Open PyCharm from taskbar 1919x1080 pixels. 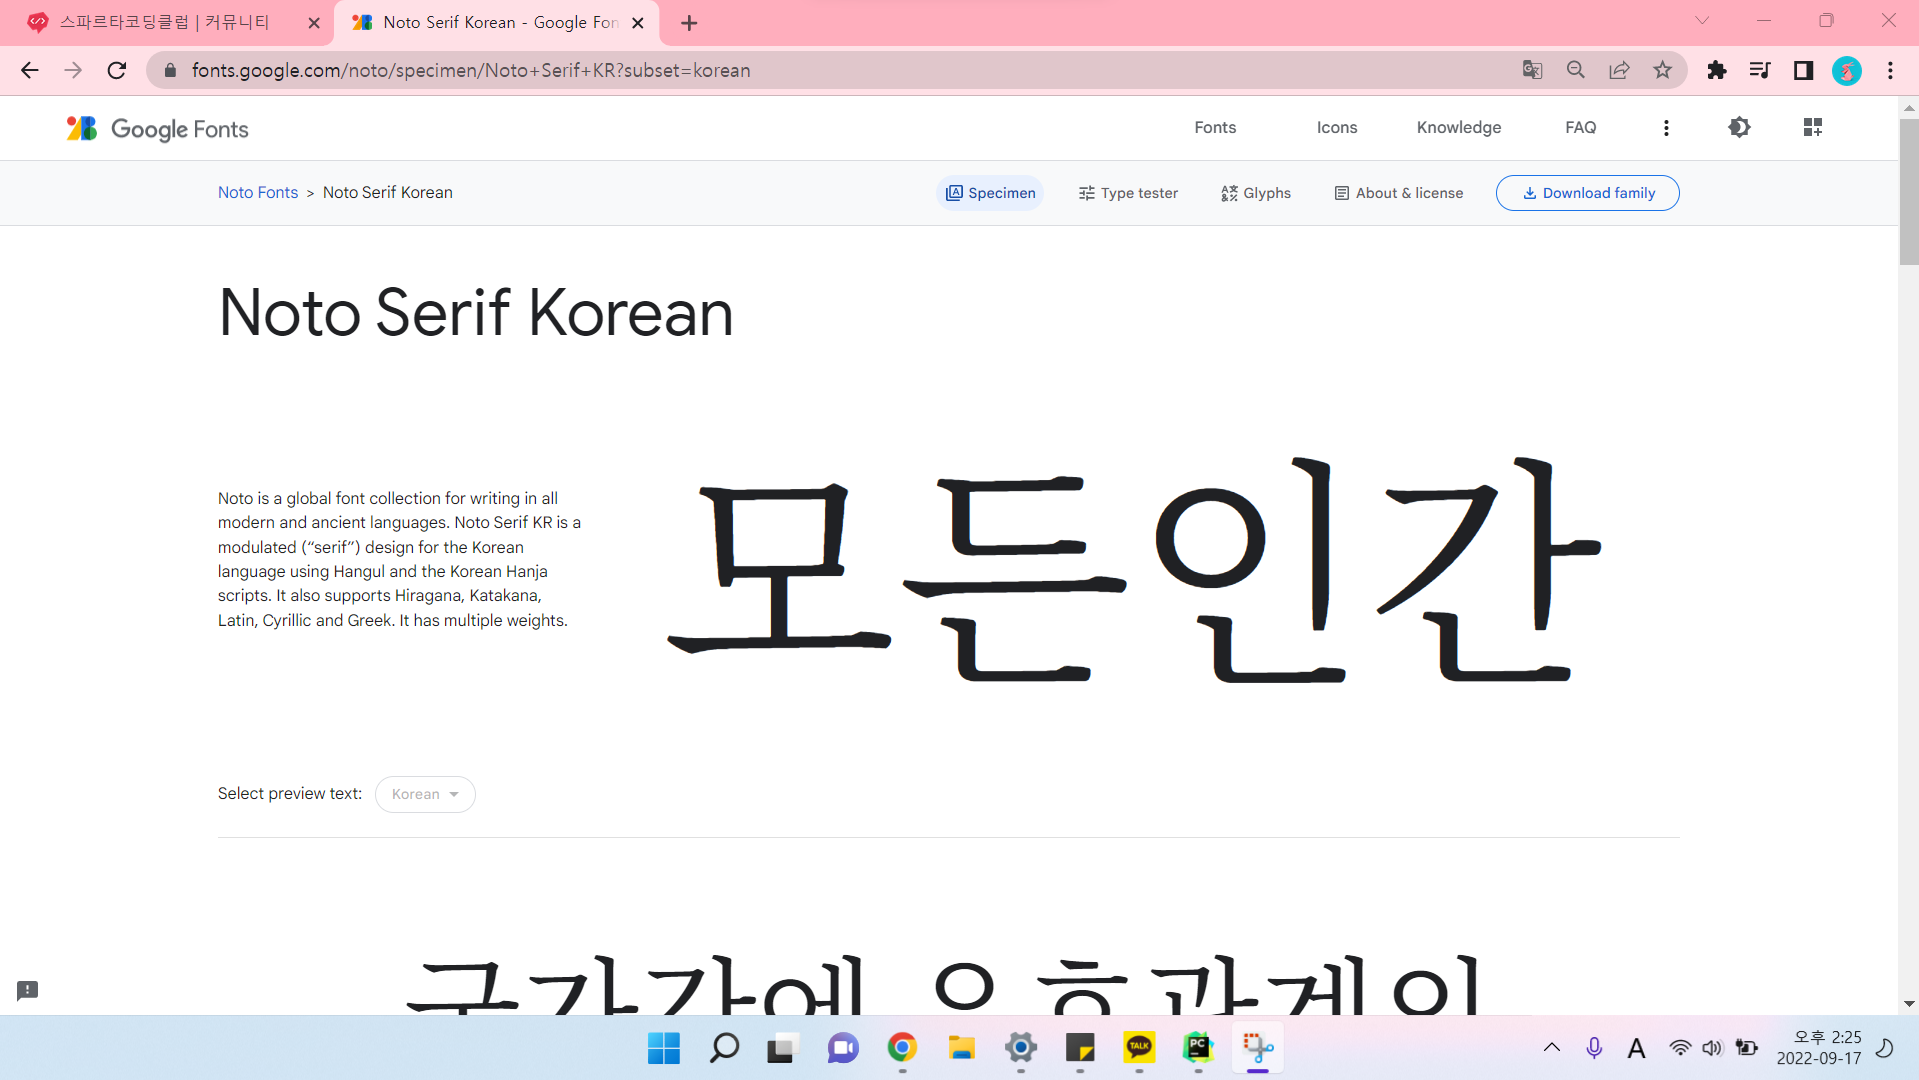pyautogui.click(x=1198, y=1048)
